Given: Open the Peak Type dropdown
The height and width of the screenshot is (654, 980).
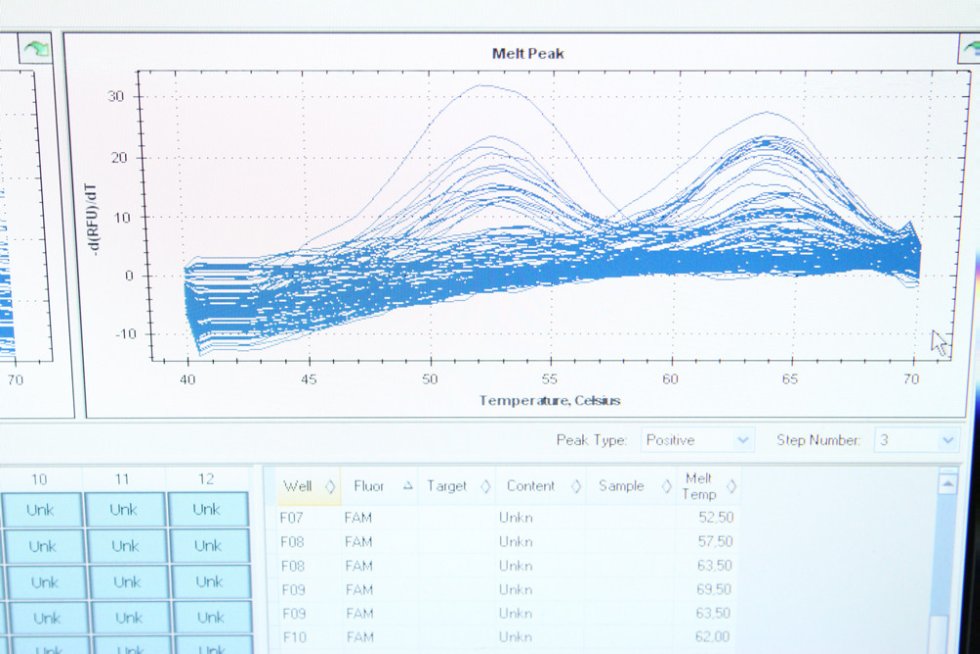Looking at the screenshot, I should (x=698, y=440).
